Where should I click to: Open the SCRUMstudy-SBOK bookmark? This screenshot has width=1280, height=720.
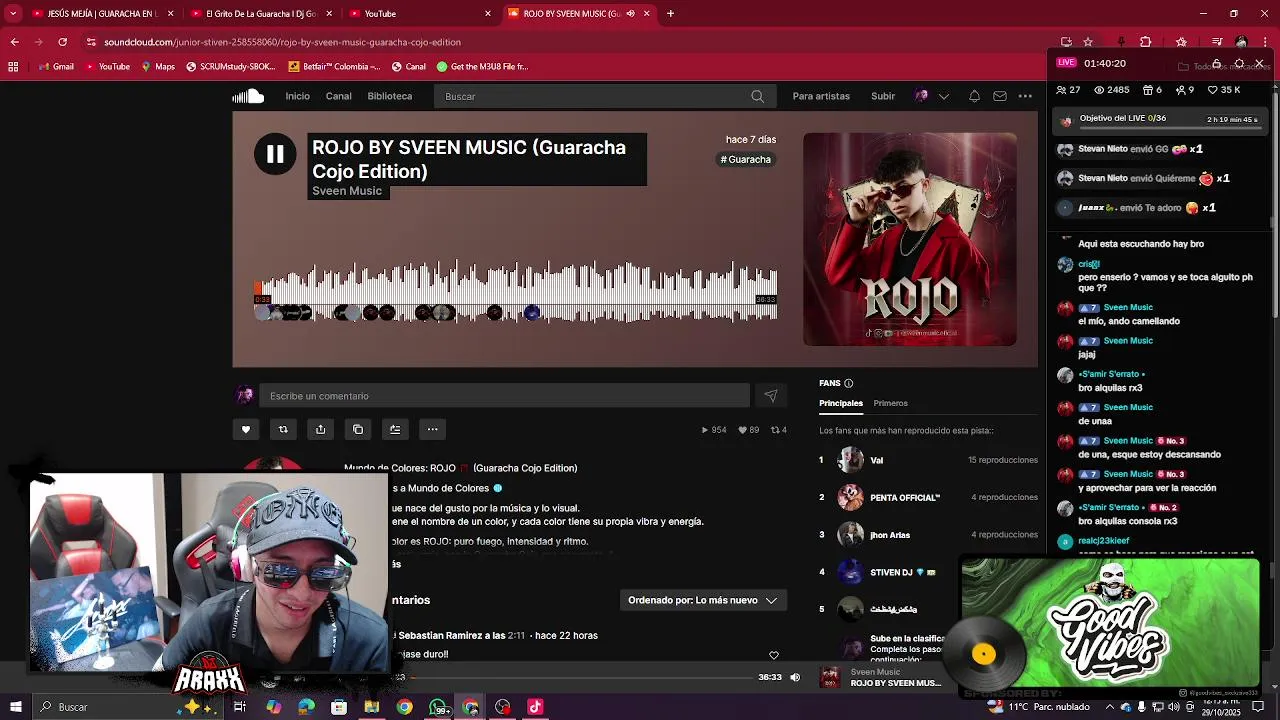232,67
